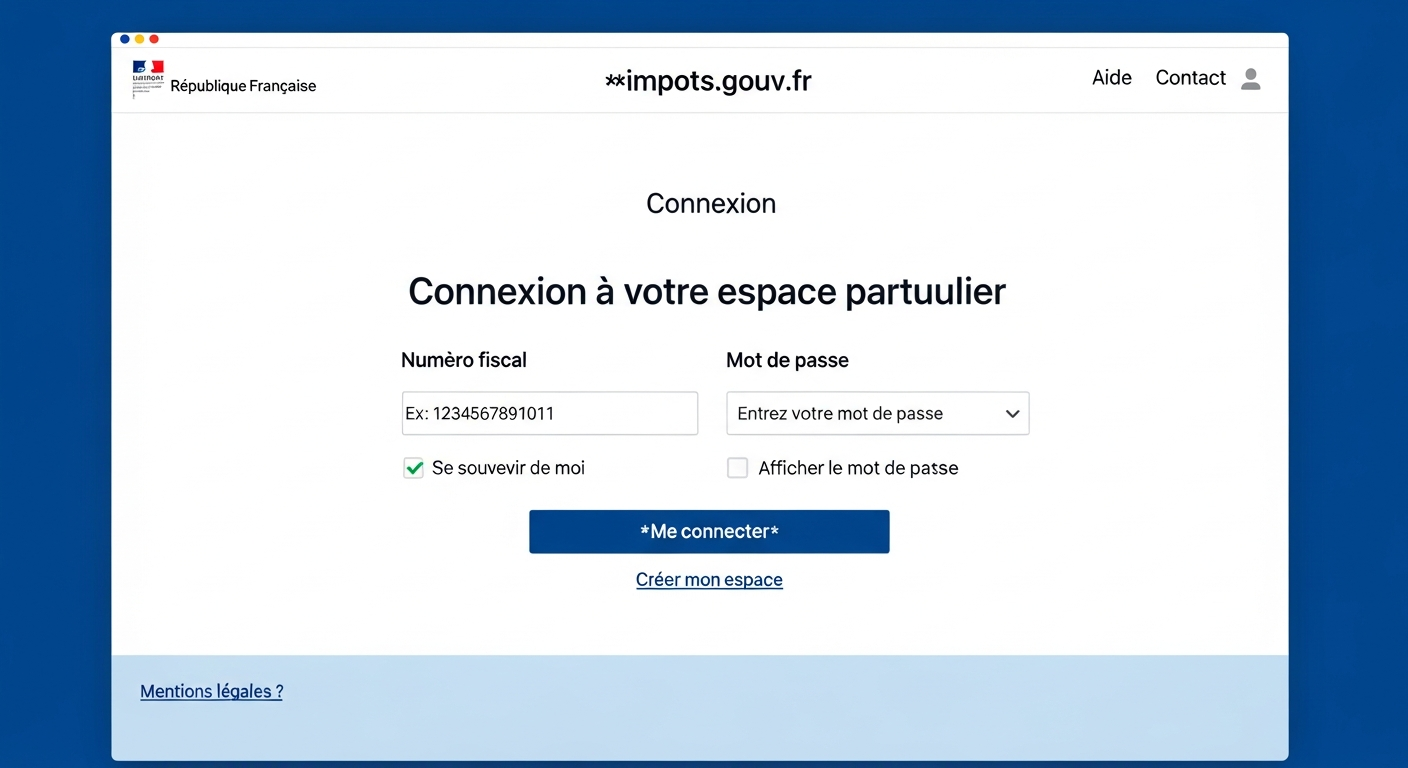Click the small Connexion page heading

click(711, 204)
